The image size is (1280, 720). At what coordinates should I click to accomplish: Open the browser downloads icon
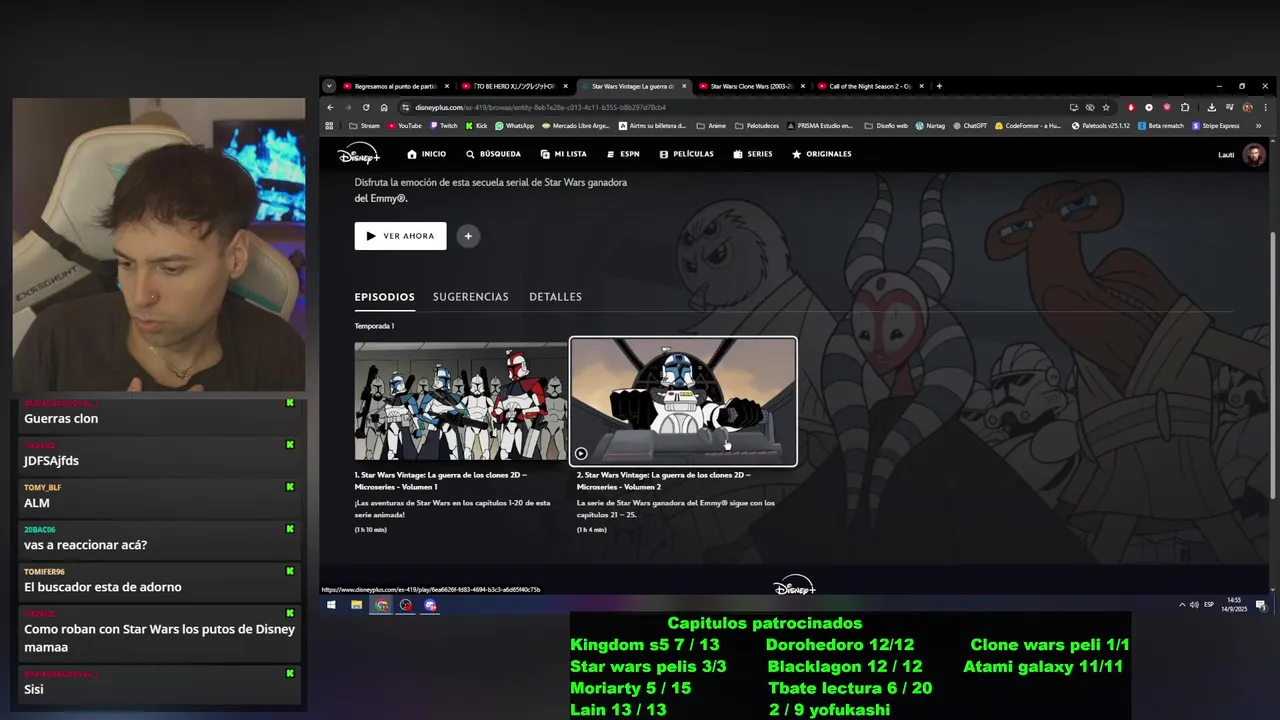click(x=1212, y=107)
